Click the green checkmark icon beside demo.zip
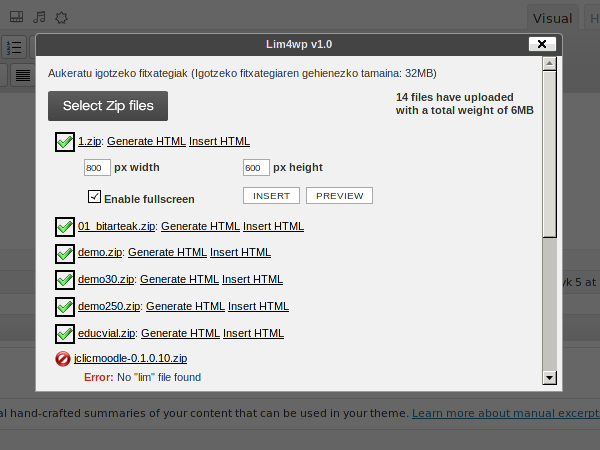600x450 pixels. click(65, 253)
